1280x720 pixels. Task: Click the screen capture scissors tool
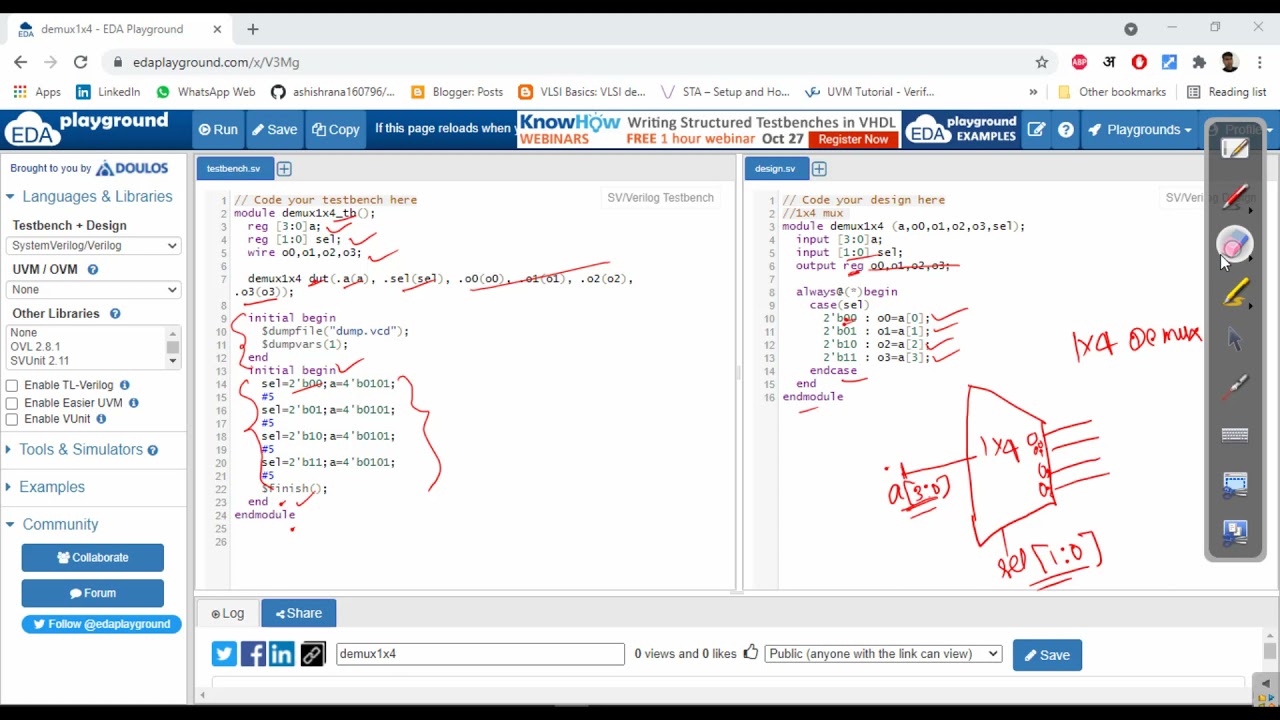click(x=1235, y=484)
